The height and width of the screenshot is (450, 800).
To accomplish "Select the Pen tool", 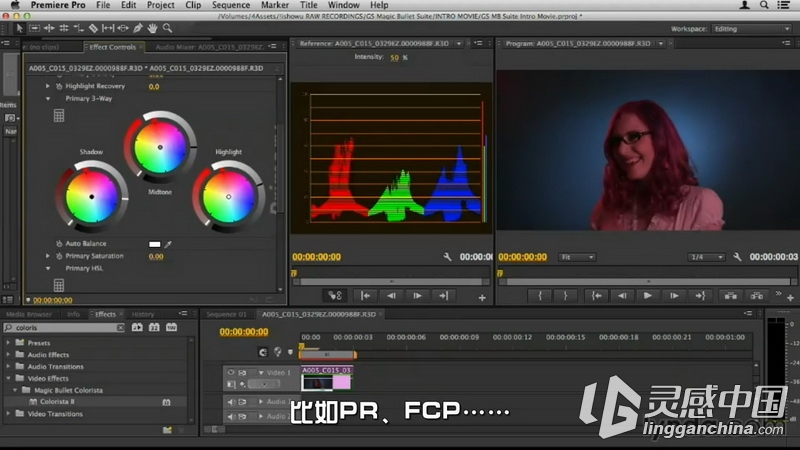I will [x=138, y=29].
